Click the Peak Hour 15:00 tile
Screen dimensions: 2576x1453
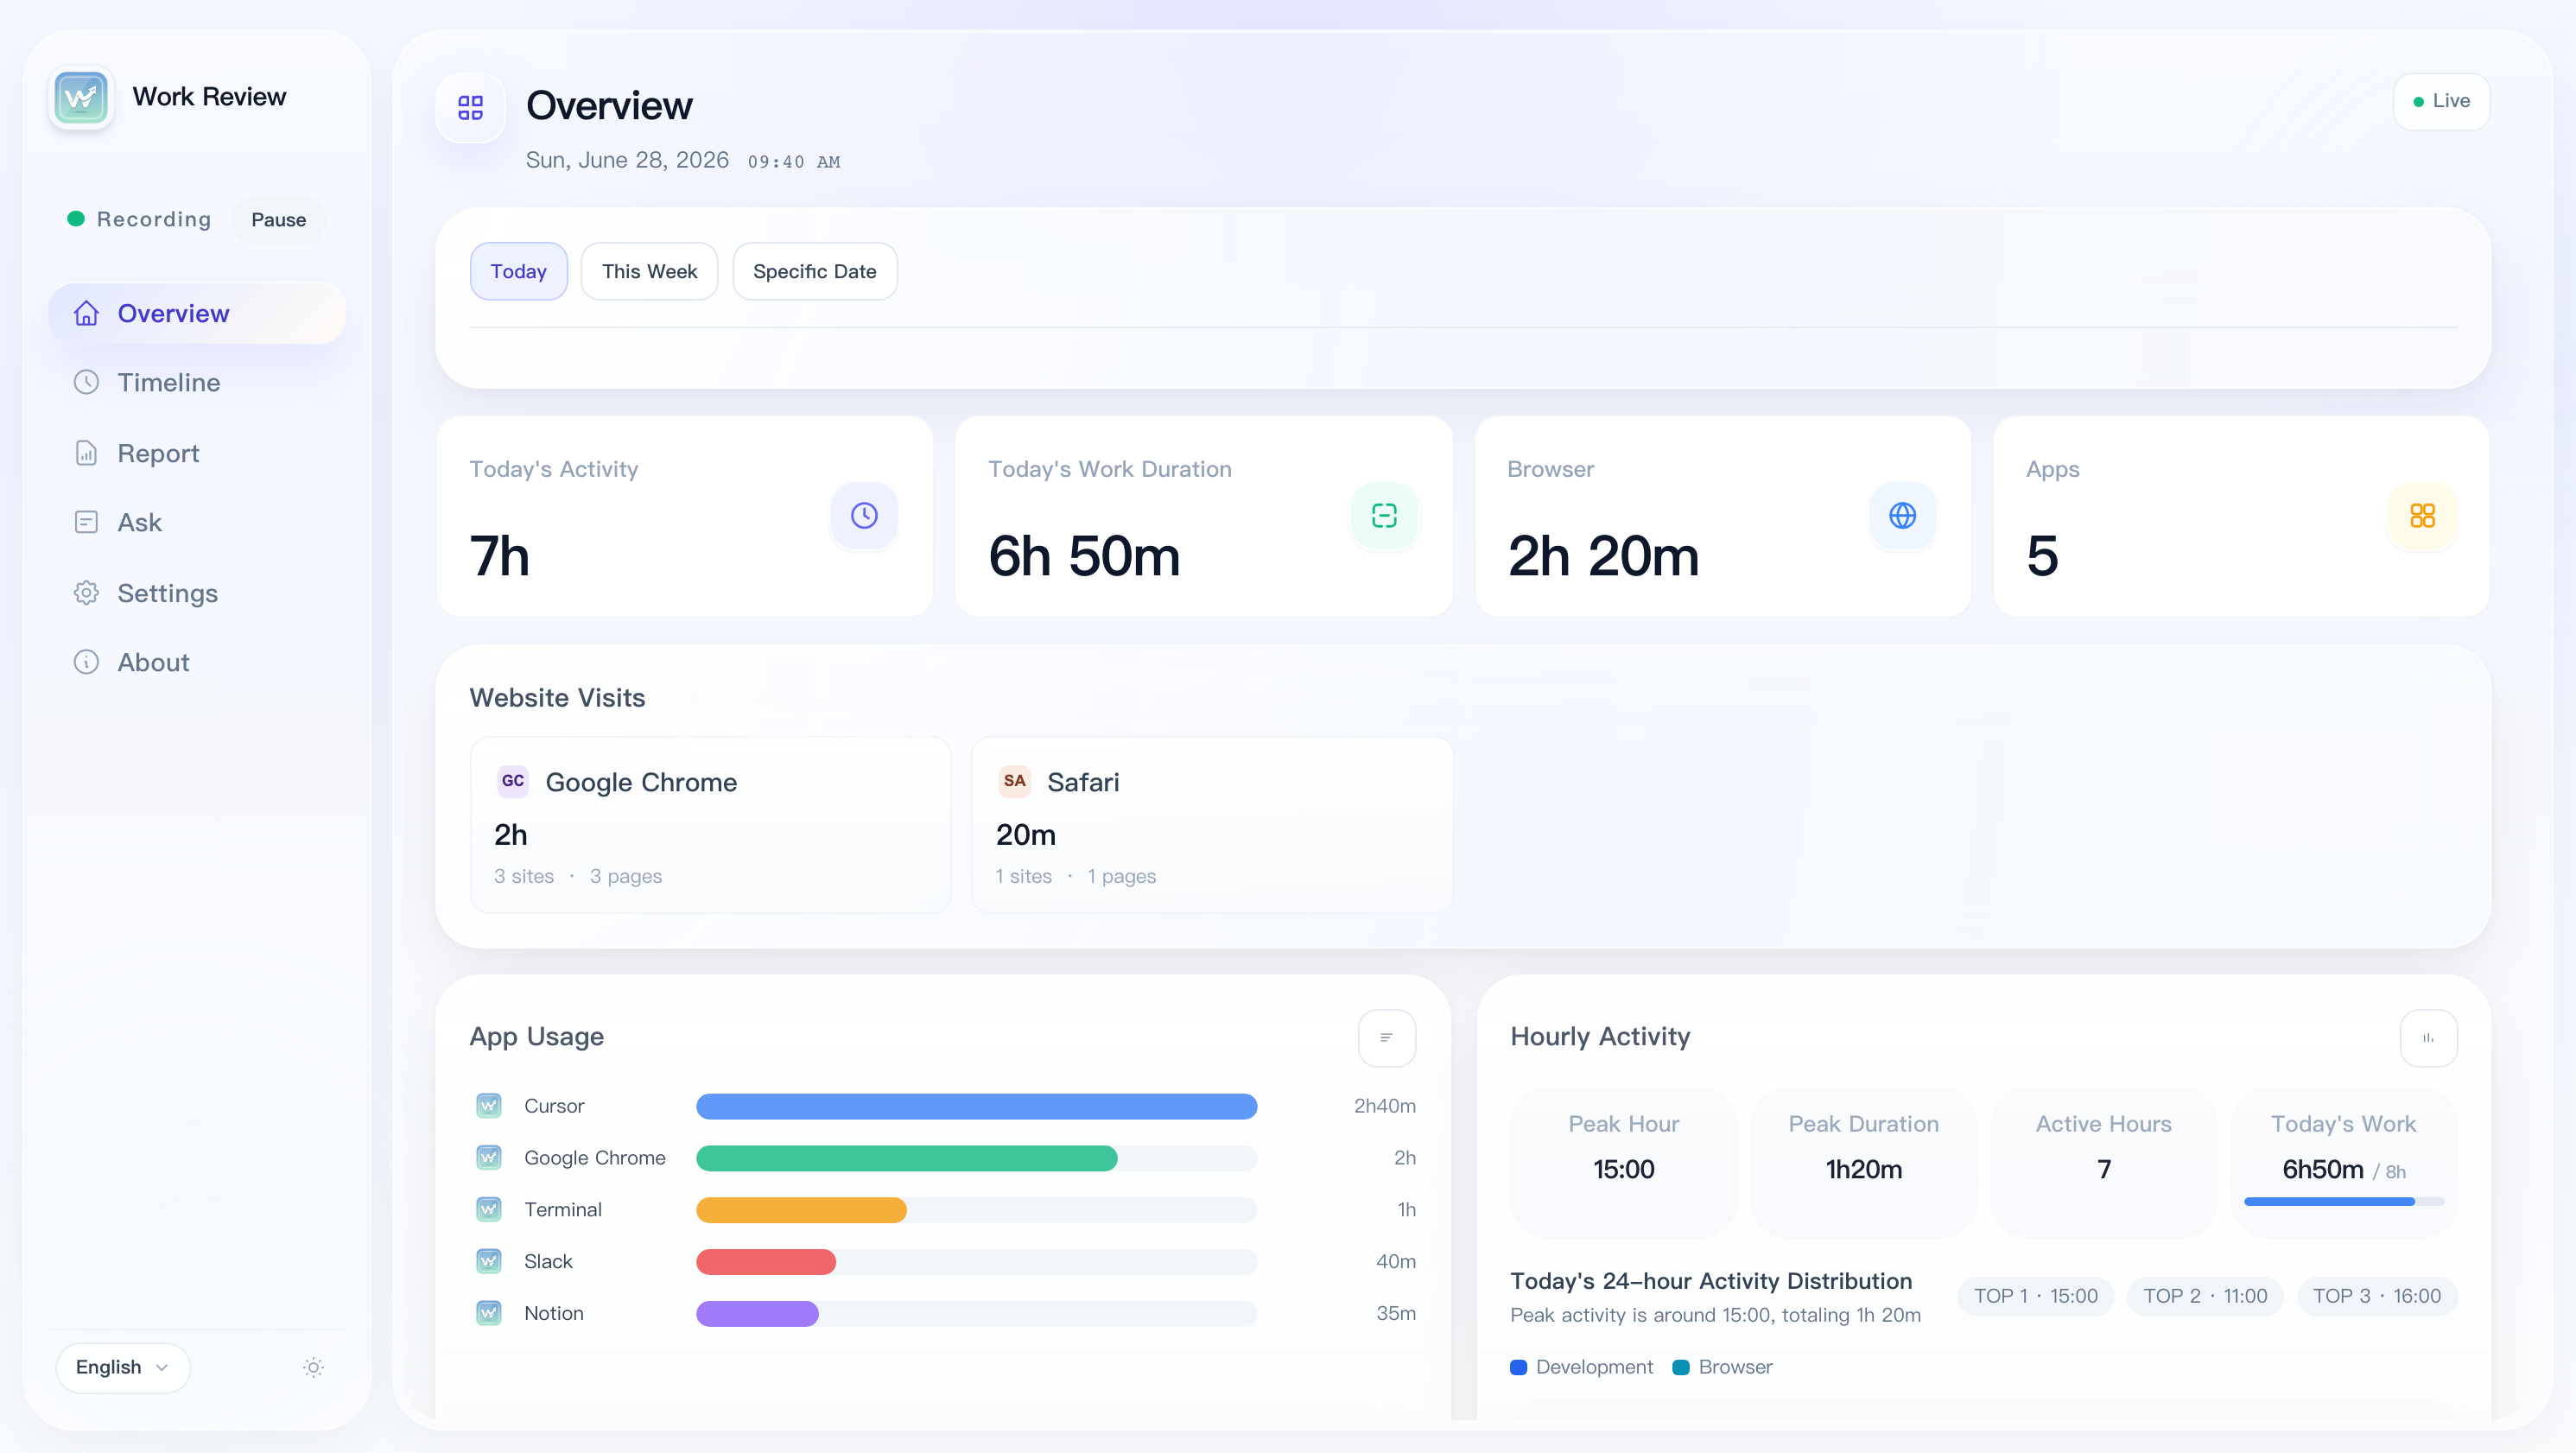[1623, 1161]
